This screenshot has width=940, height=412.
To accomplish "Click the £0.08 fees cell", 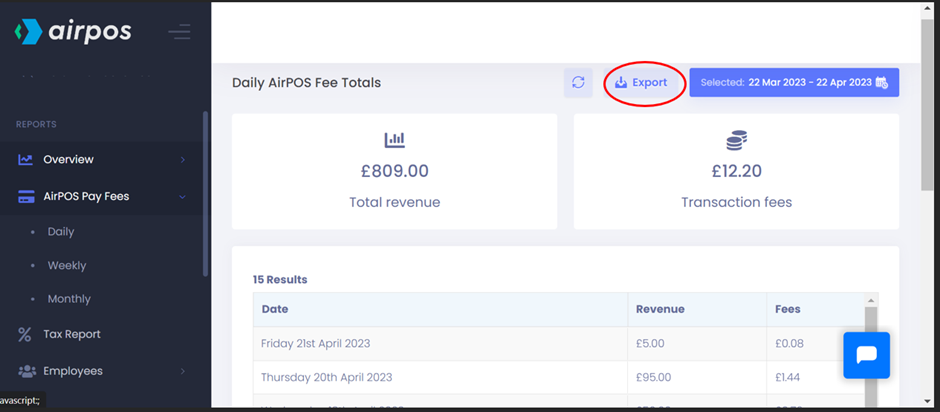I will coord(790,344).
